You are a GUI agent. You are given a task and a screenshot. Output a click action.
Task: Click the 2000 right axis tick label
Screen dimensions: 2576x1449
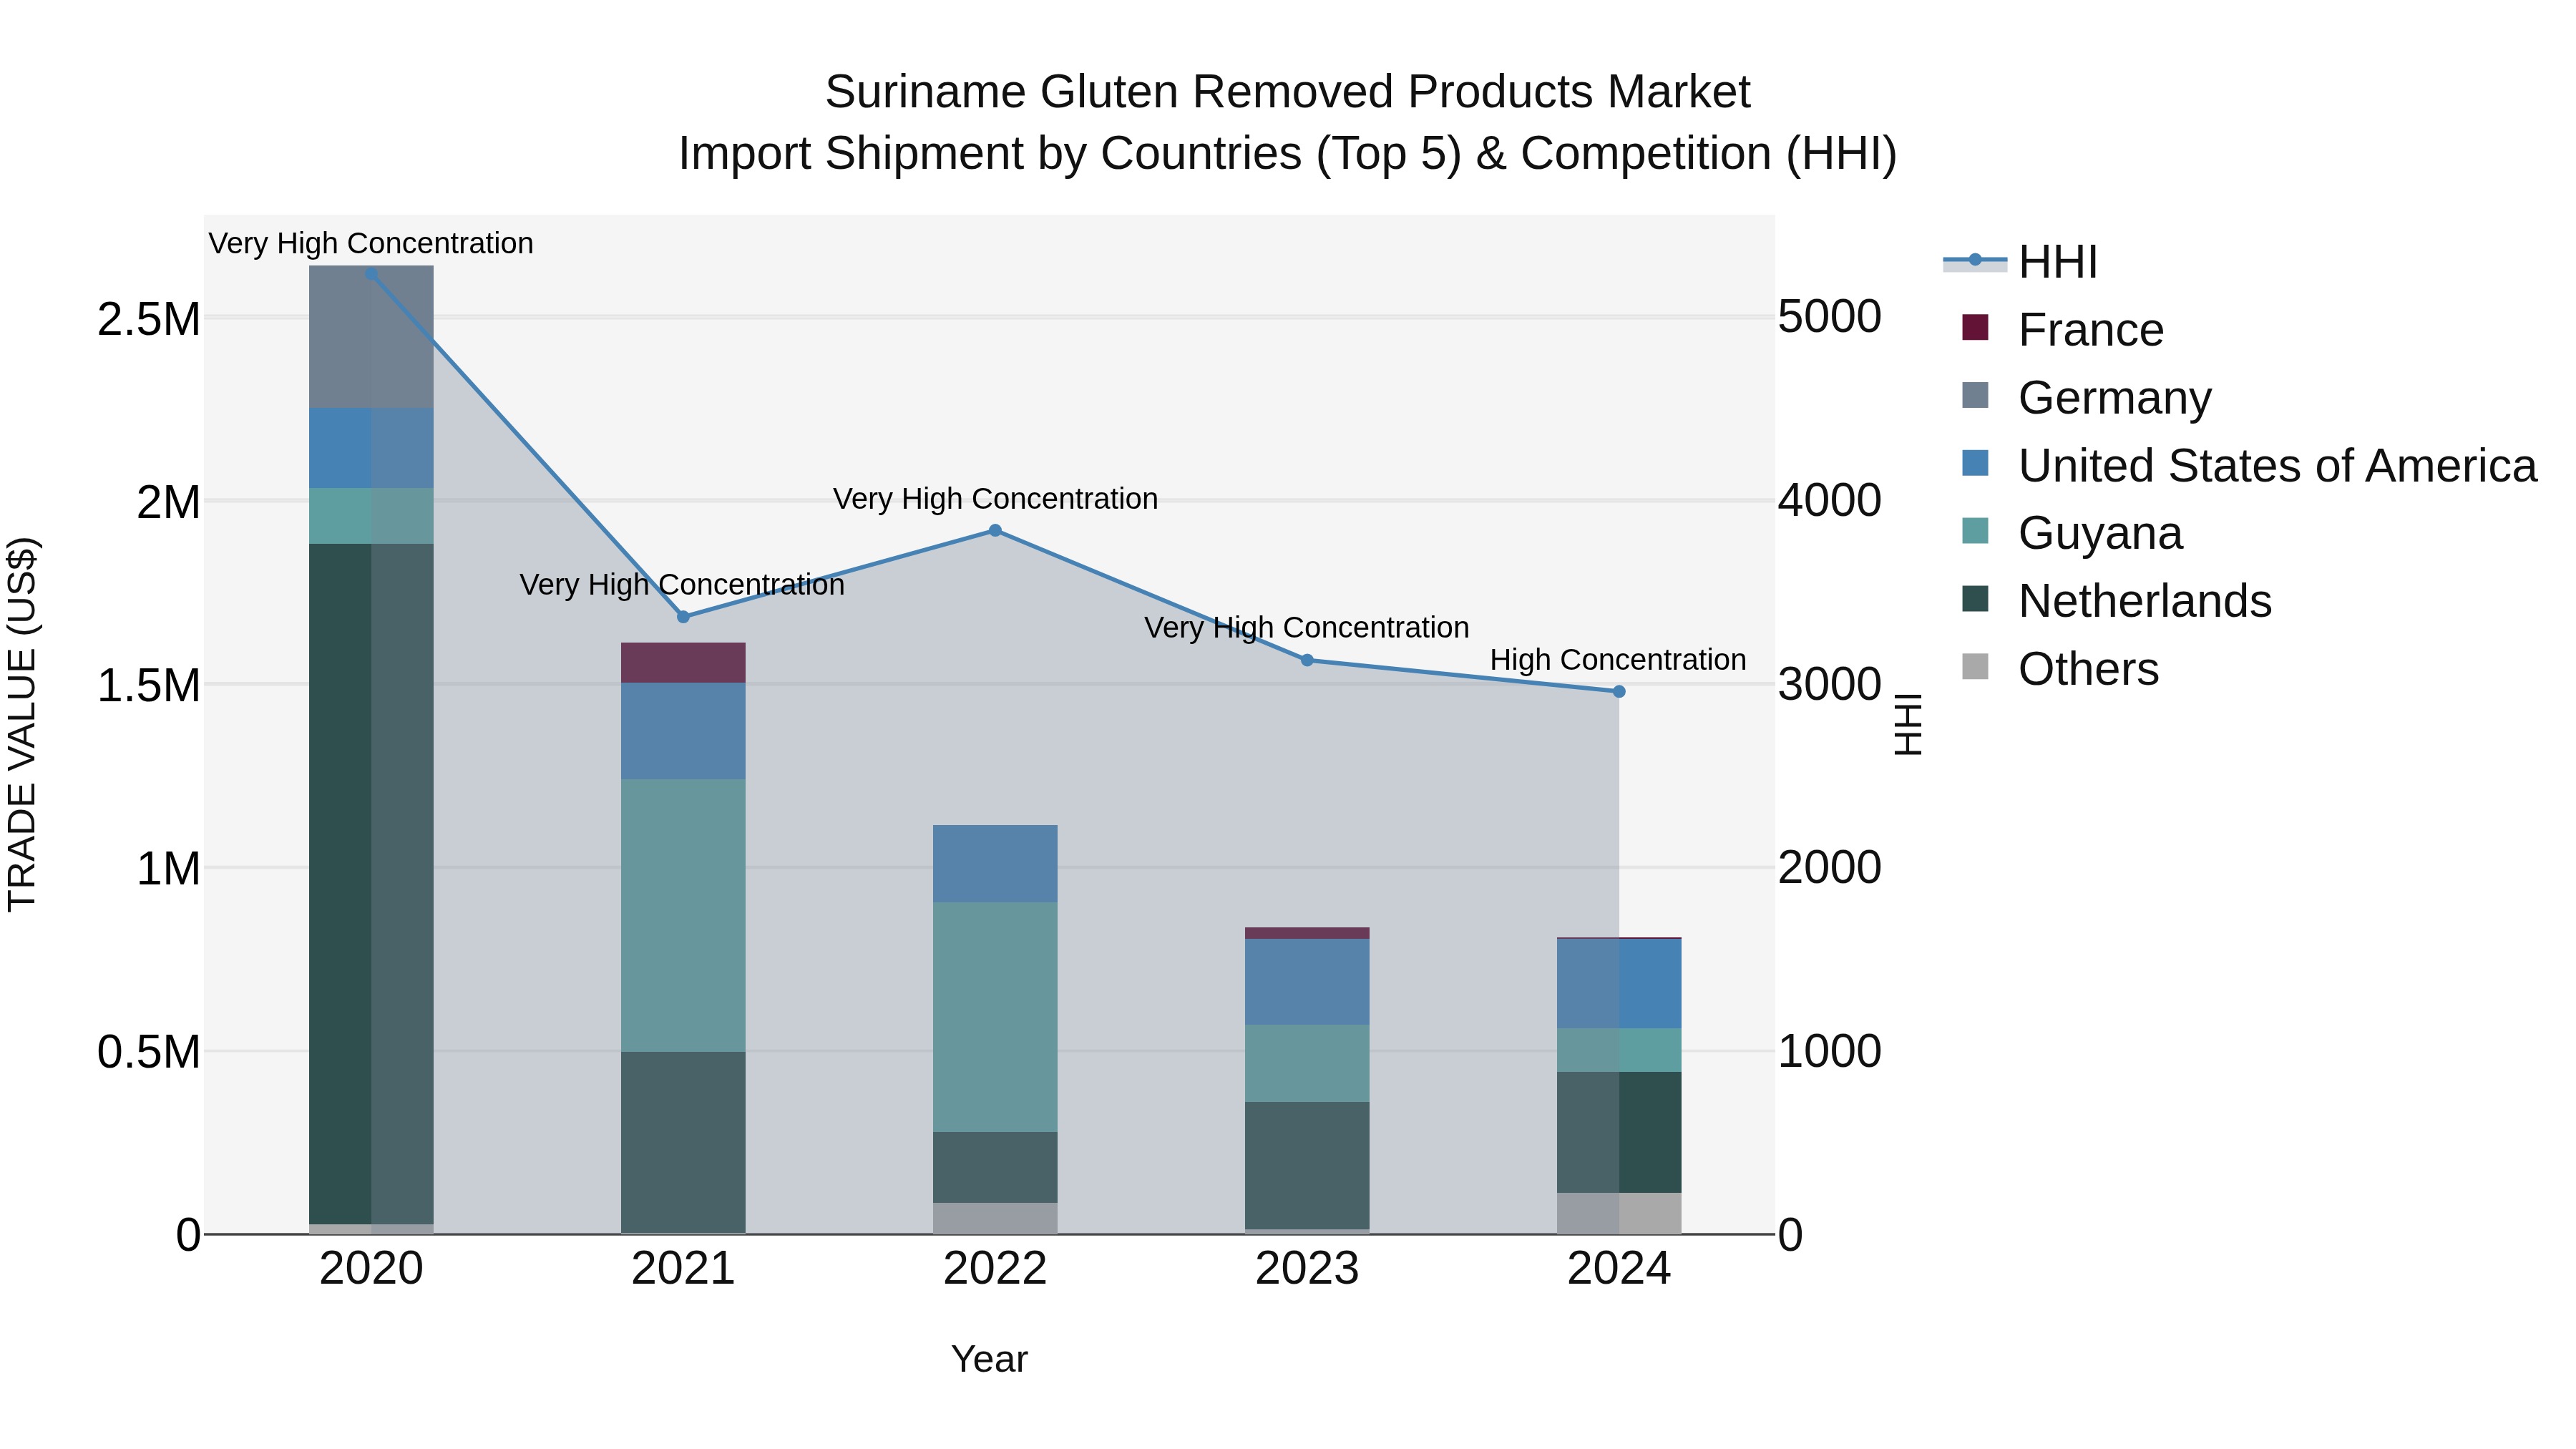pyautogui.click(x=1830, y=867)
